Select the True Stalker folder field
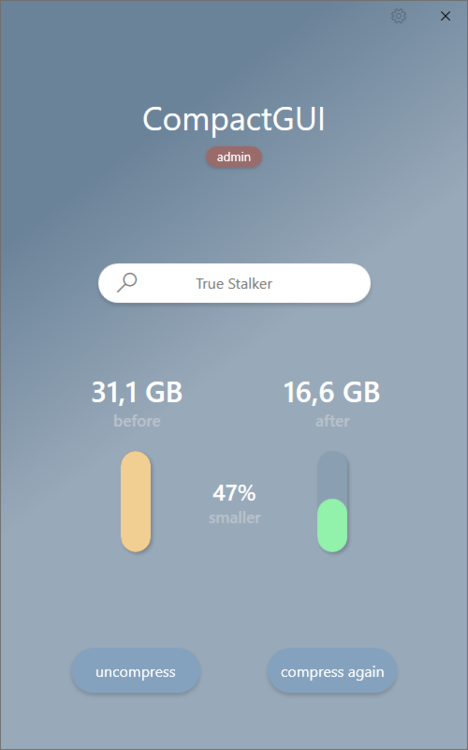The width and height of the screenshot is (468, 750). click(x=234, y=283)
